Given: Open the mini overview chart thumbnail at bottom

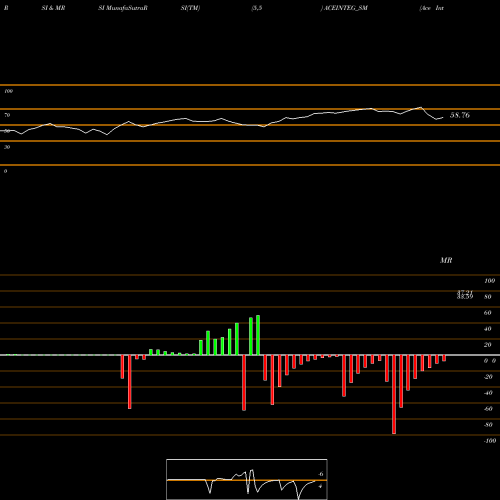Looking at the screenshot, I should [x=247, y=479].
